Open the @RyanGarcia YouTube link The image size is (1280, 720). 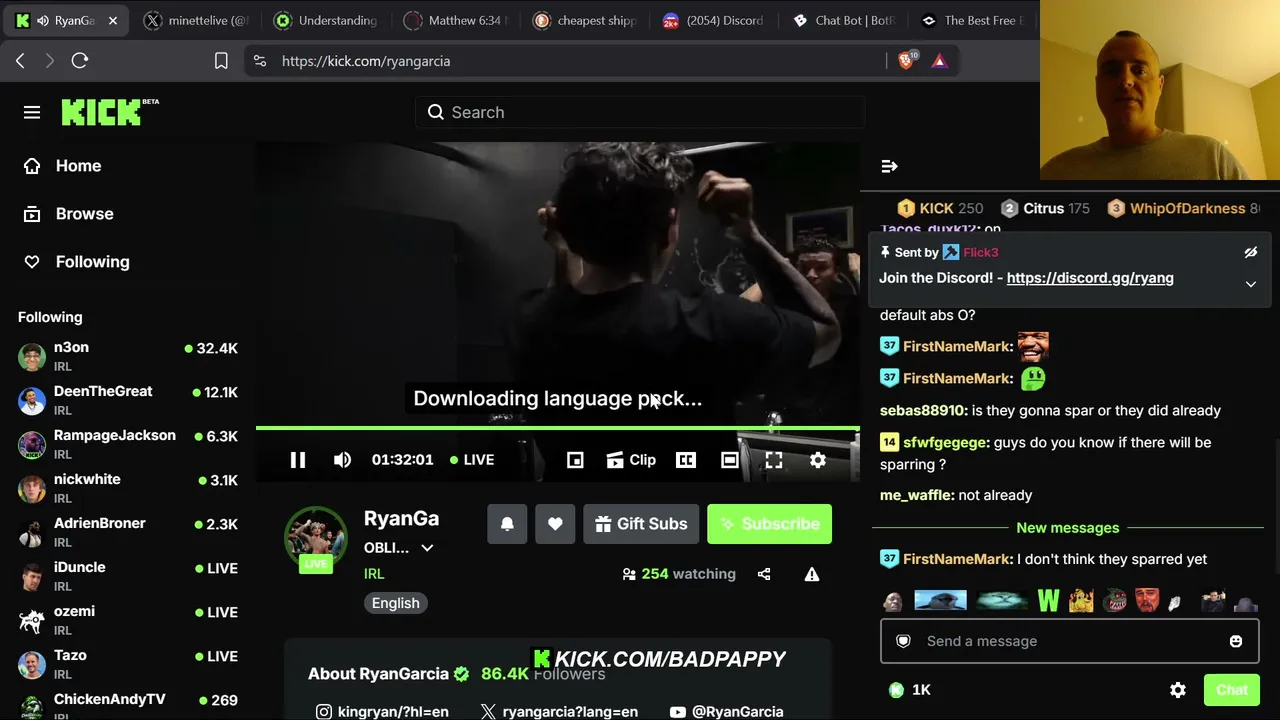(727, 712)
